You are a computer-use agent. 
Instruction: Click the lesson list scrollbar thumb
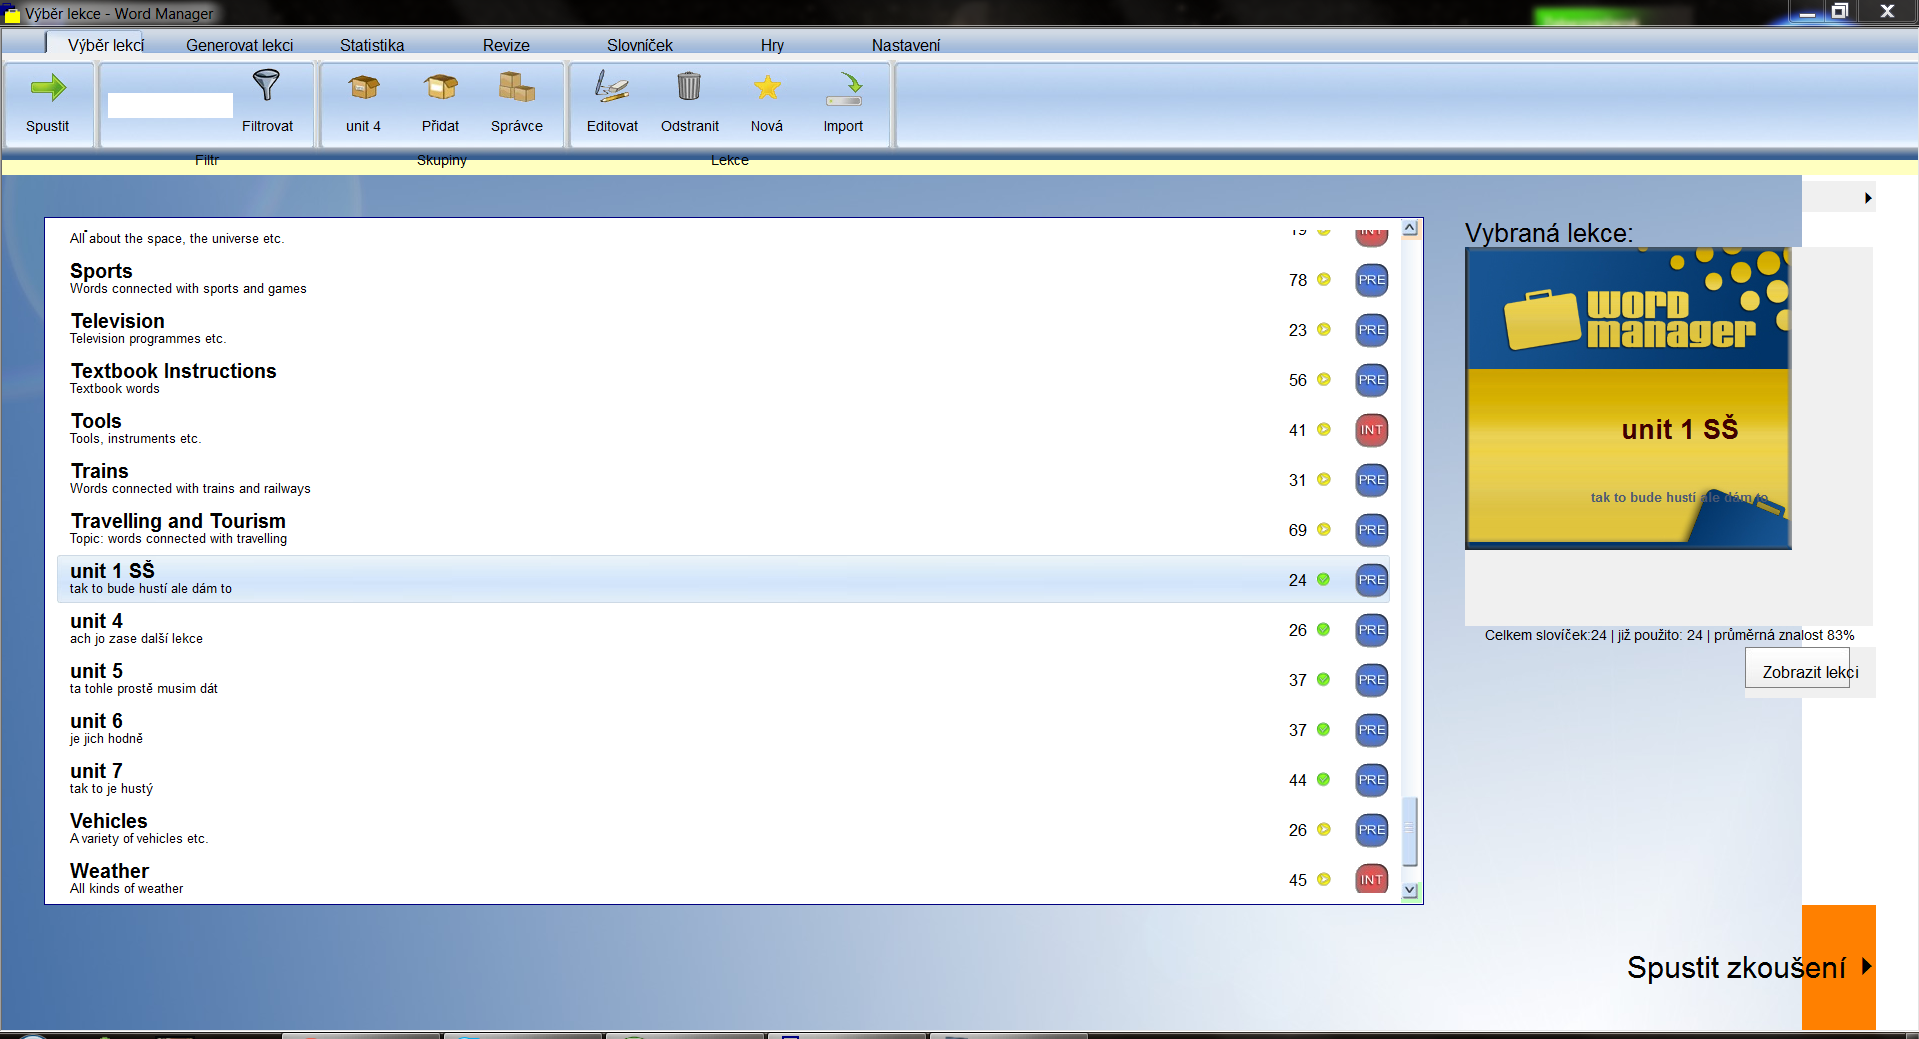[x=1410, y=831]
